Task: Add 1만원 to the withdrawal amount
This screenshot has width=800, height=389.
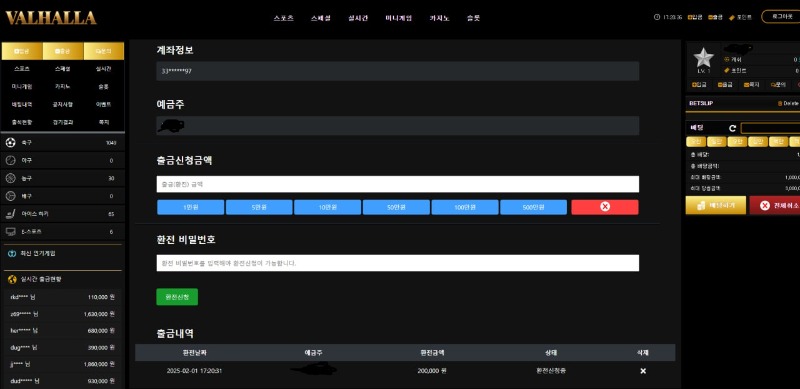Action: tap(190, 207)
